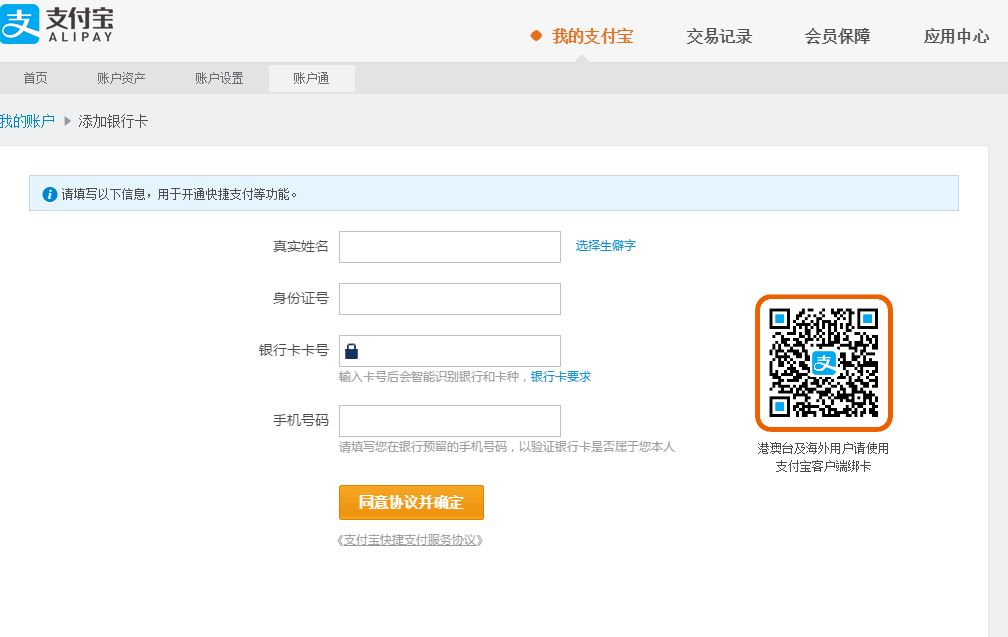The width and height of the screenshot is (1008, 637).
Task: Switch to 账户通 tab
Action: coord(312,78)
